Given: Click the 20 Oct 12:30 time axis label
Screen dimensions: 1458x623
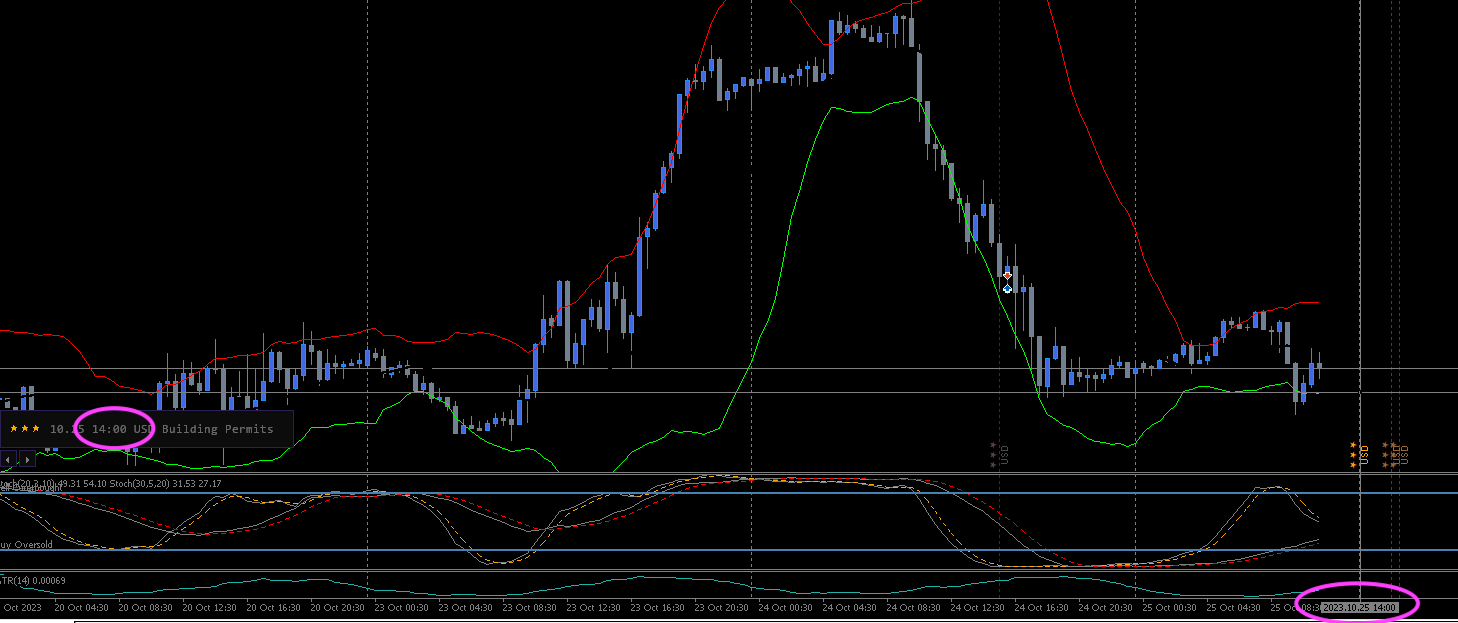Looking at the screenshot, I should [x=210, y=607].
